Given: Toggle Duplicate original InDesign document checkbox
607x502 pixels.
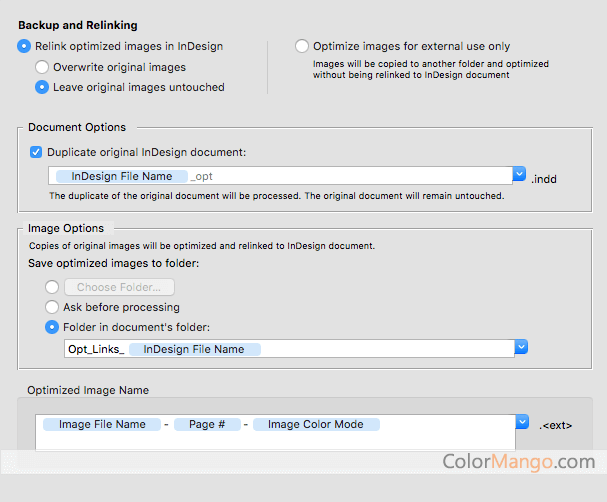Looking at the screenshot, I should [36, 152].
